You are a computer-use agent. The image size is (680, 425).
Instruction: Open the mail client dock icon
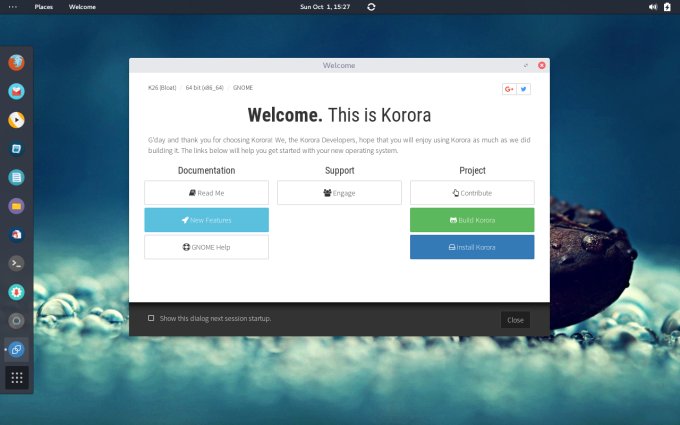tap(16, 92)
